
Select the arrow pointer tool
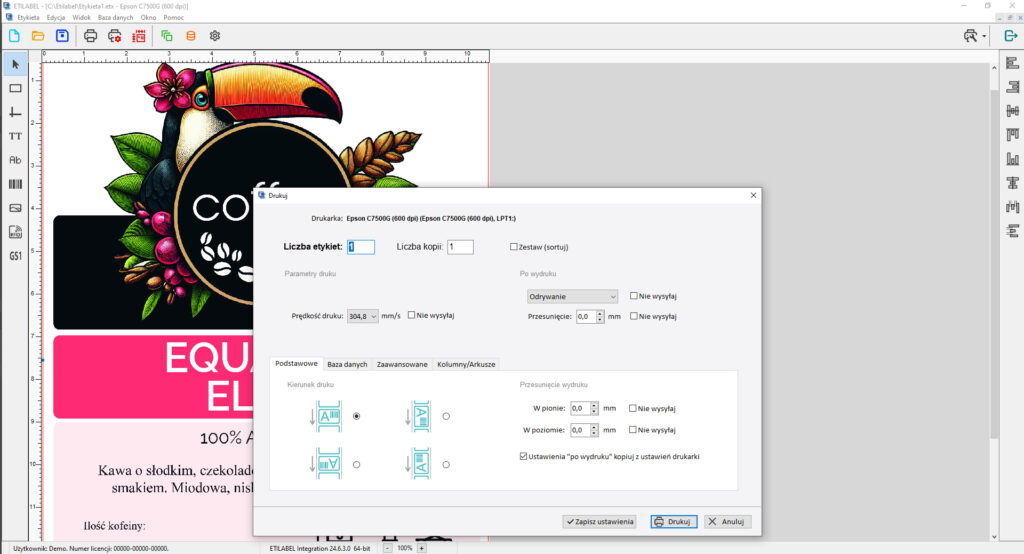point(15,64)
